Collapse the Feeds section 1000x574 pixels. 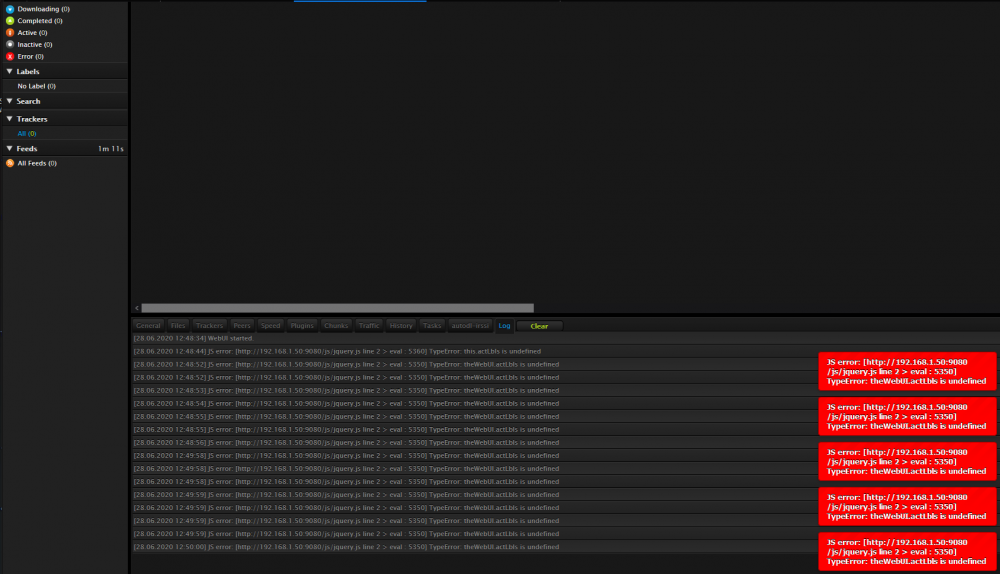click(10, 149)
